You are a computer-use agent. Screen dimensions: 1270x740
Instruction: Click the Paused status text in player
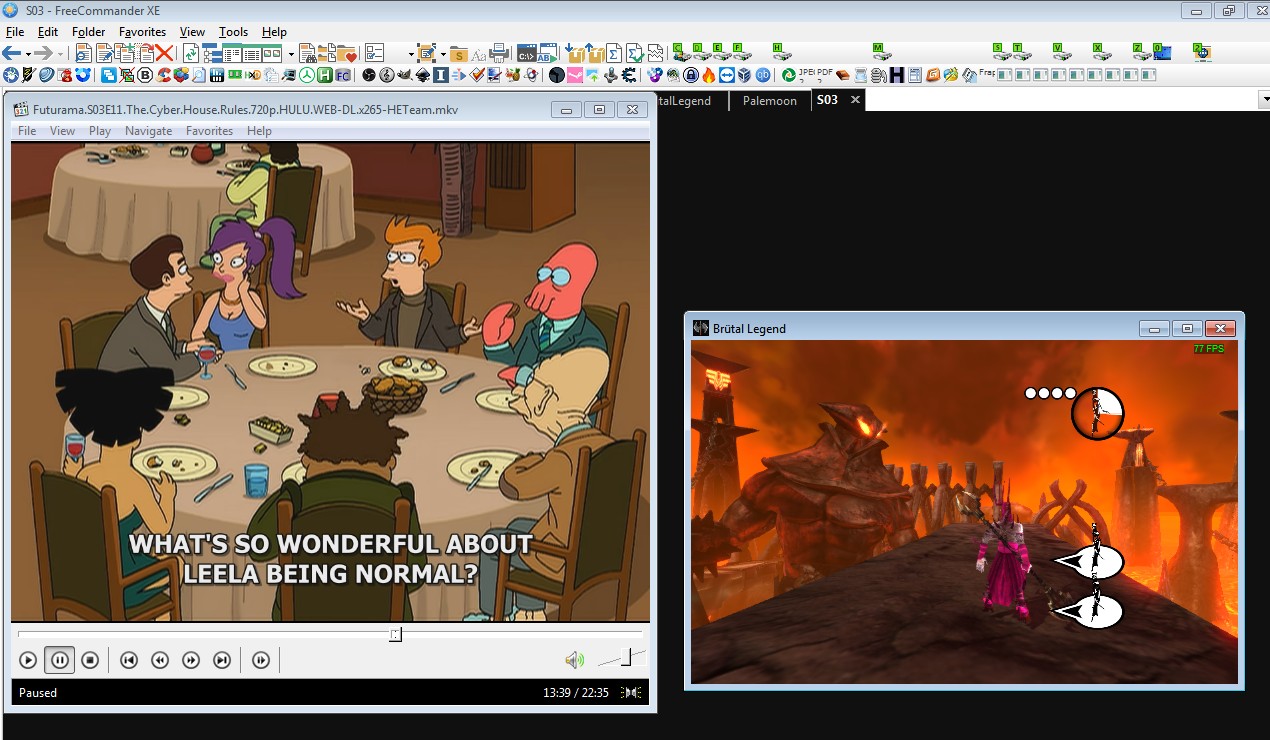38,692
